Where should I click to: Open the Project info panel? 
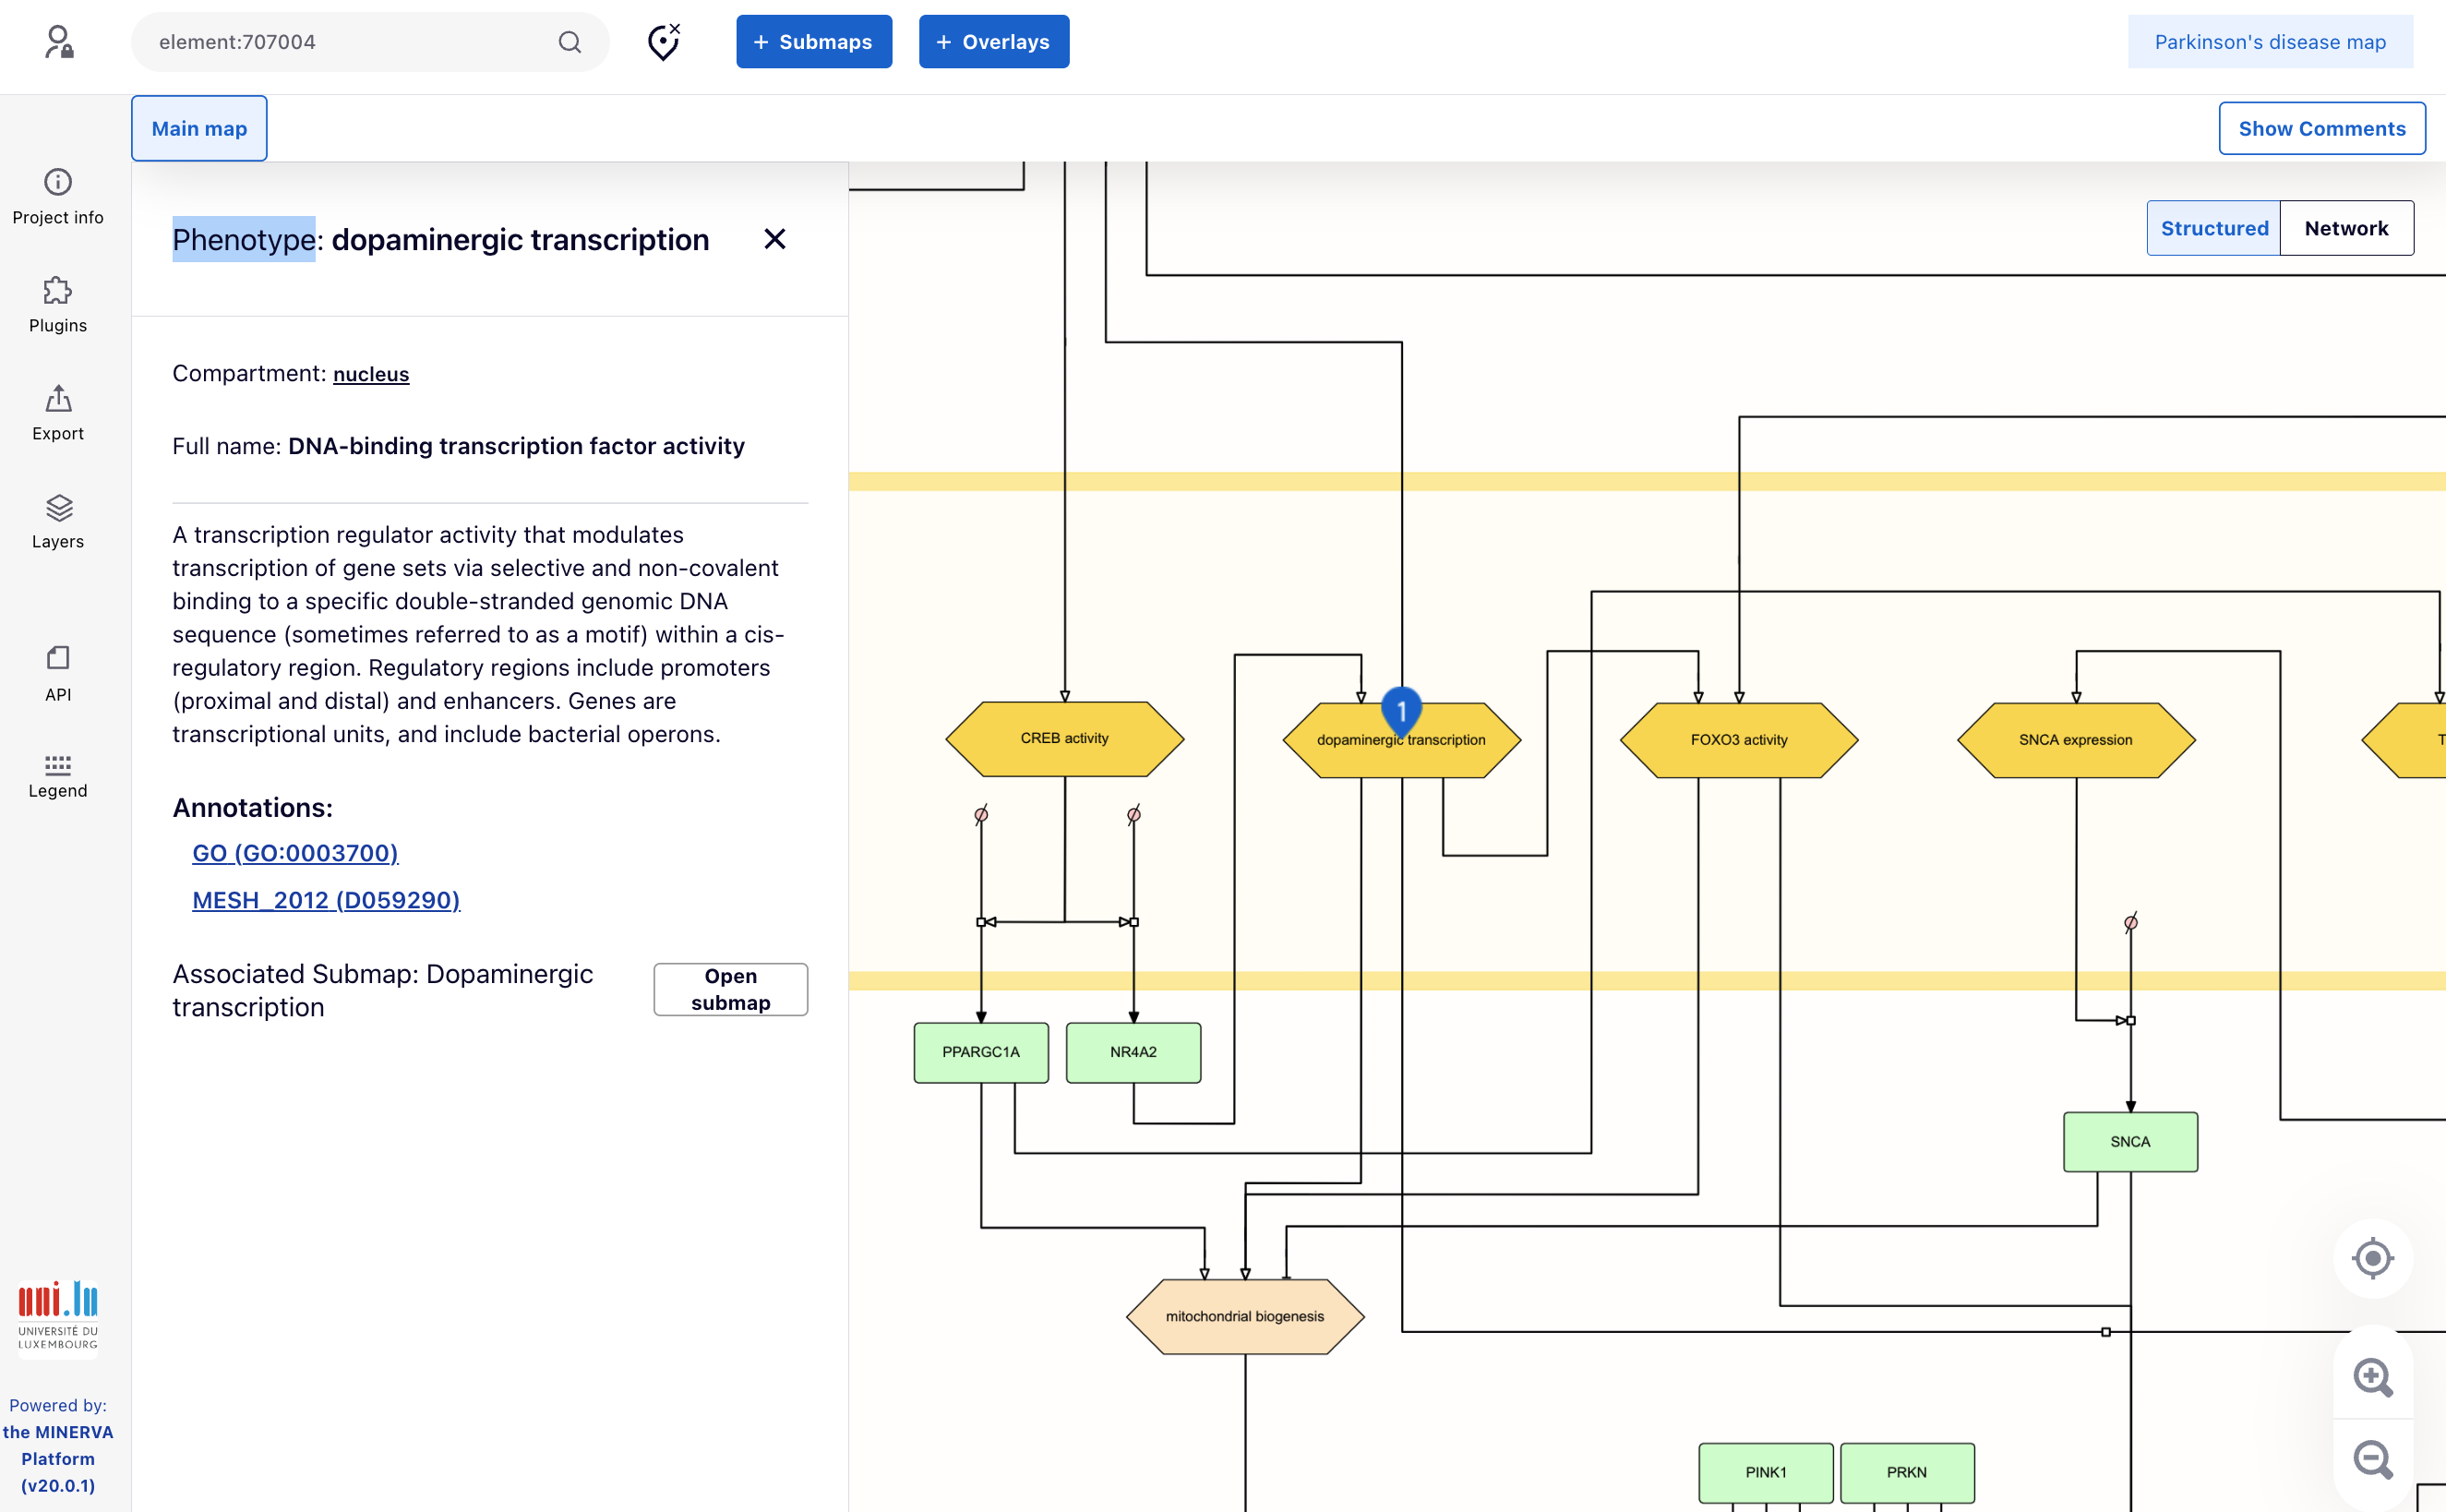(58, 196)
